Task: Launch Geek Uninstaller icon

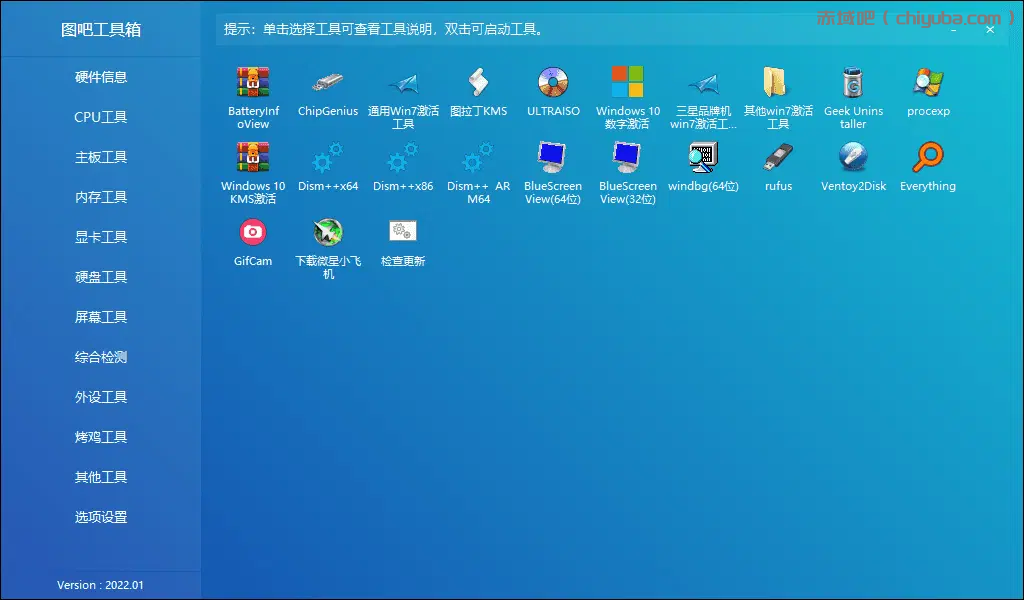Action: point(853,83)
